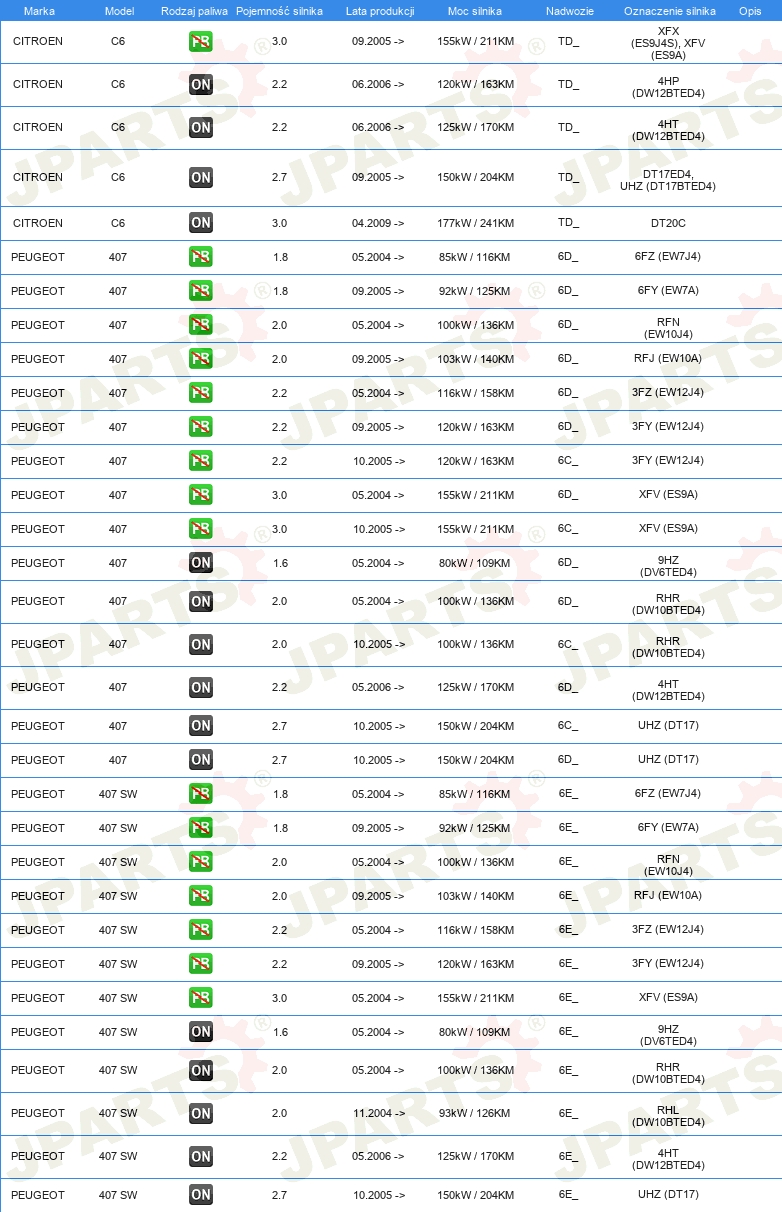The height and width of the screenshot is (1212, 782).
Task: Click the PB icon in the 407 SW XFV (ES9A) row
Action: tap(200, 998)
